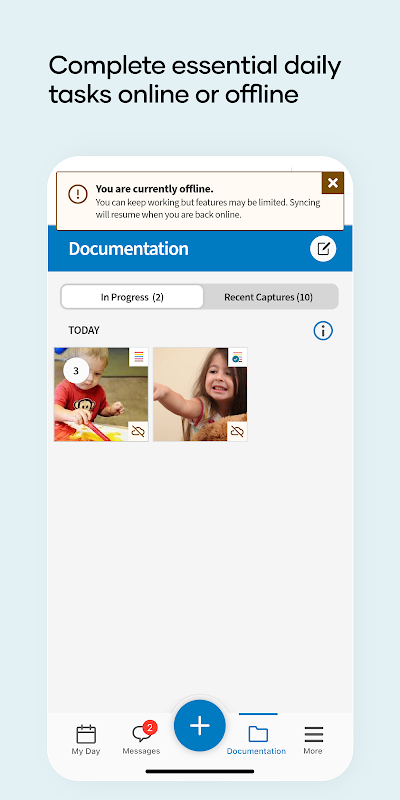Open My Day in bottom navigation
The height and width of the screenshot is (800, 400).
coord(86,740)
